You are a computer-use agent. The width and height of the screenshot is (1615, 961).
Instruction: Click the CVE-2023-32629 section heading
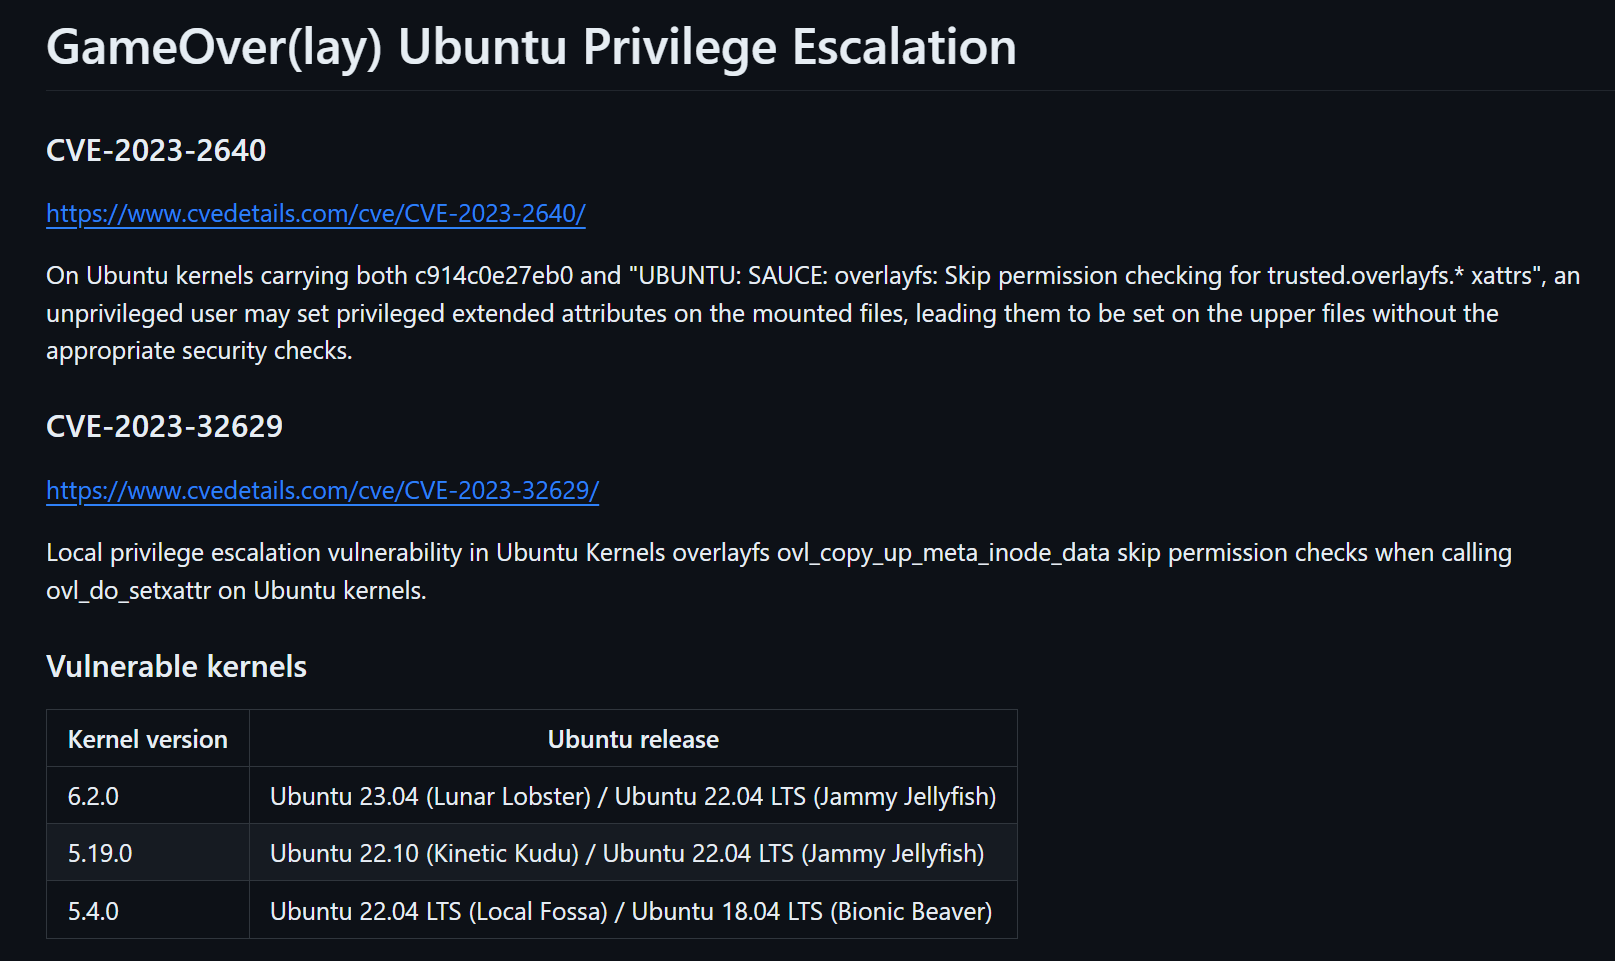(x=164, y=427)
